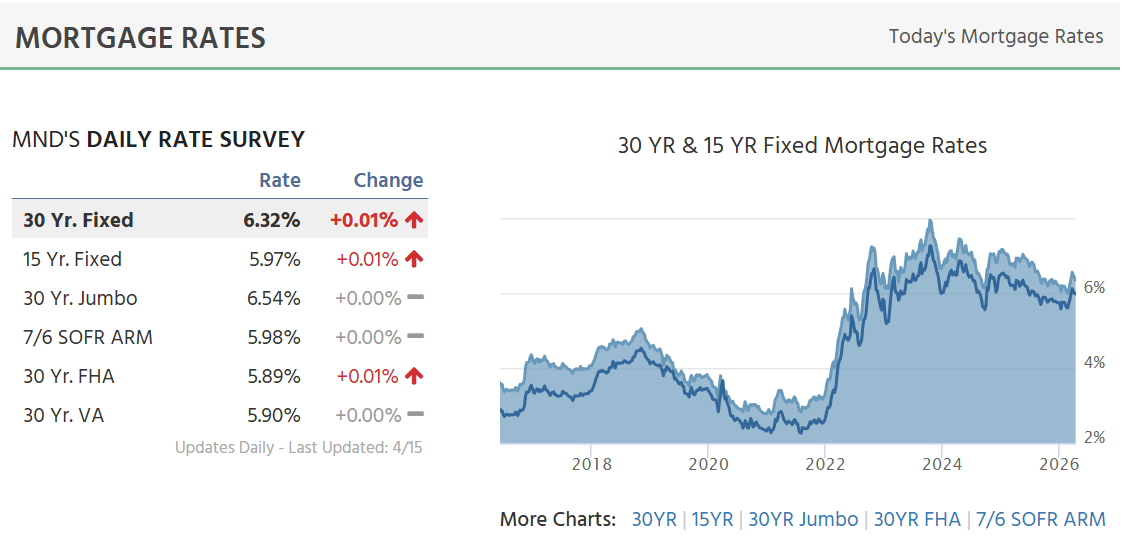Image resolution: width=1123 pixels, height=542 pixels.
Task: Click gray dash icon for 7/6 SOFR ARM
Action: pos(416,337)
